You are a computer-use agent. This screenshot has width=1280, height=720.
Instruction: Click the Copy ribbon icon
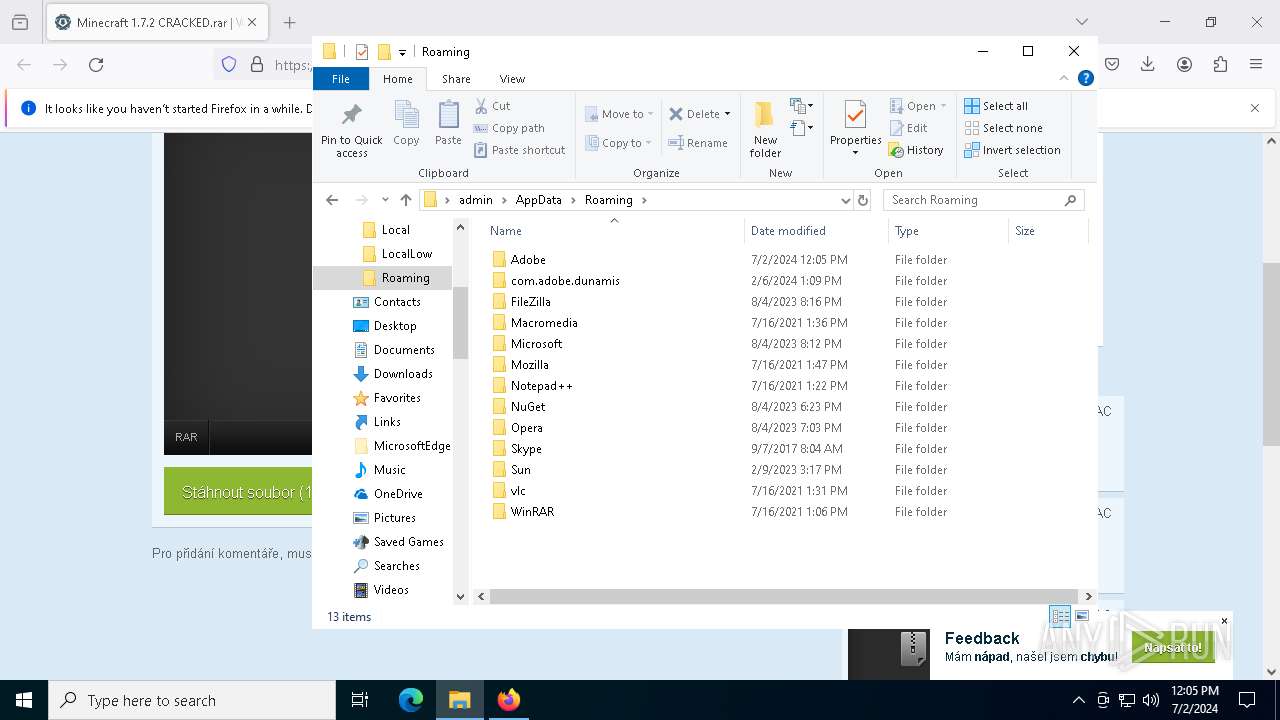point(406,124)
